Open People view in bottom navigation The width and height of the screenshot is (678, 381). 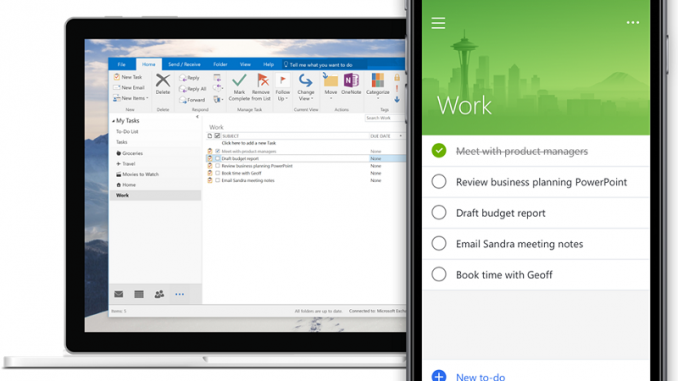[x=159, y=294]
